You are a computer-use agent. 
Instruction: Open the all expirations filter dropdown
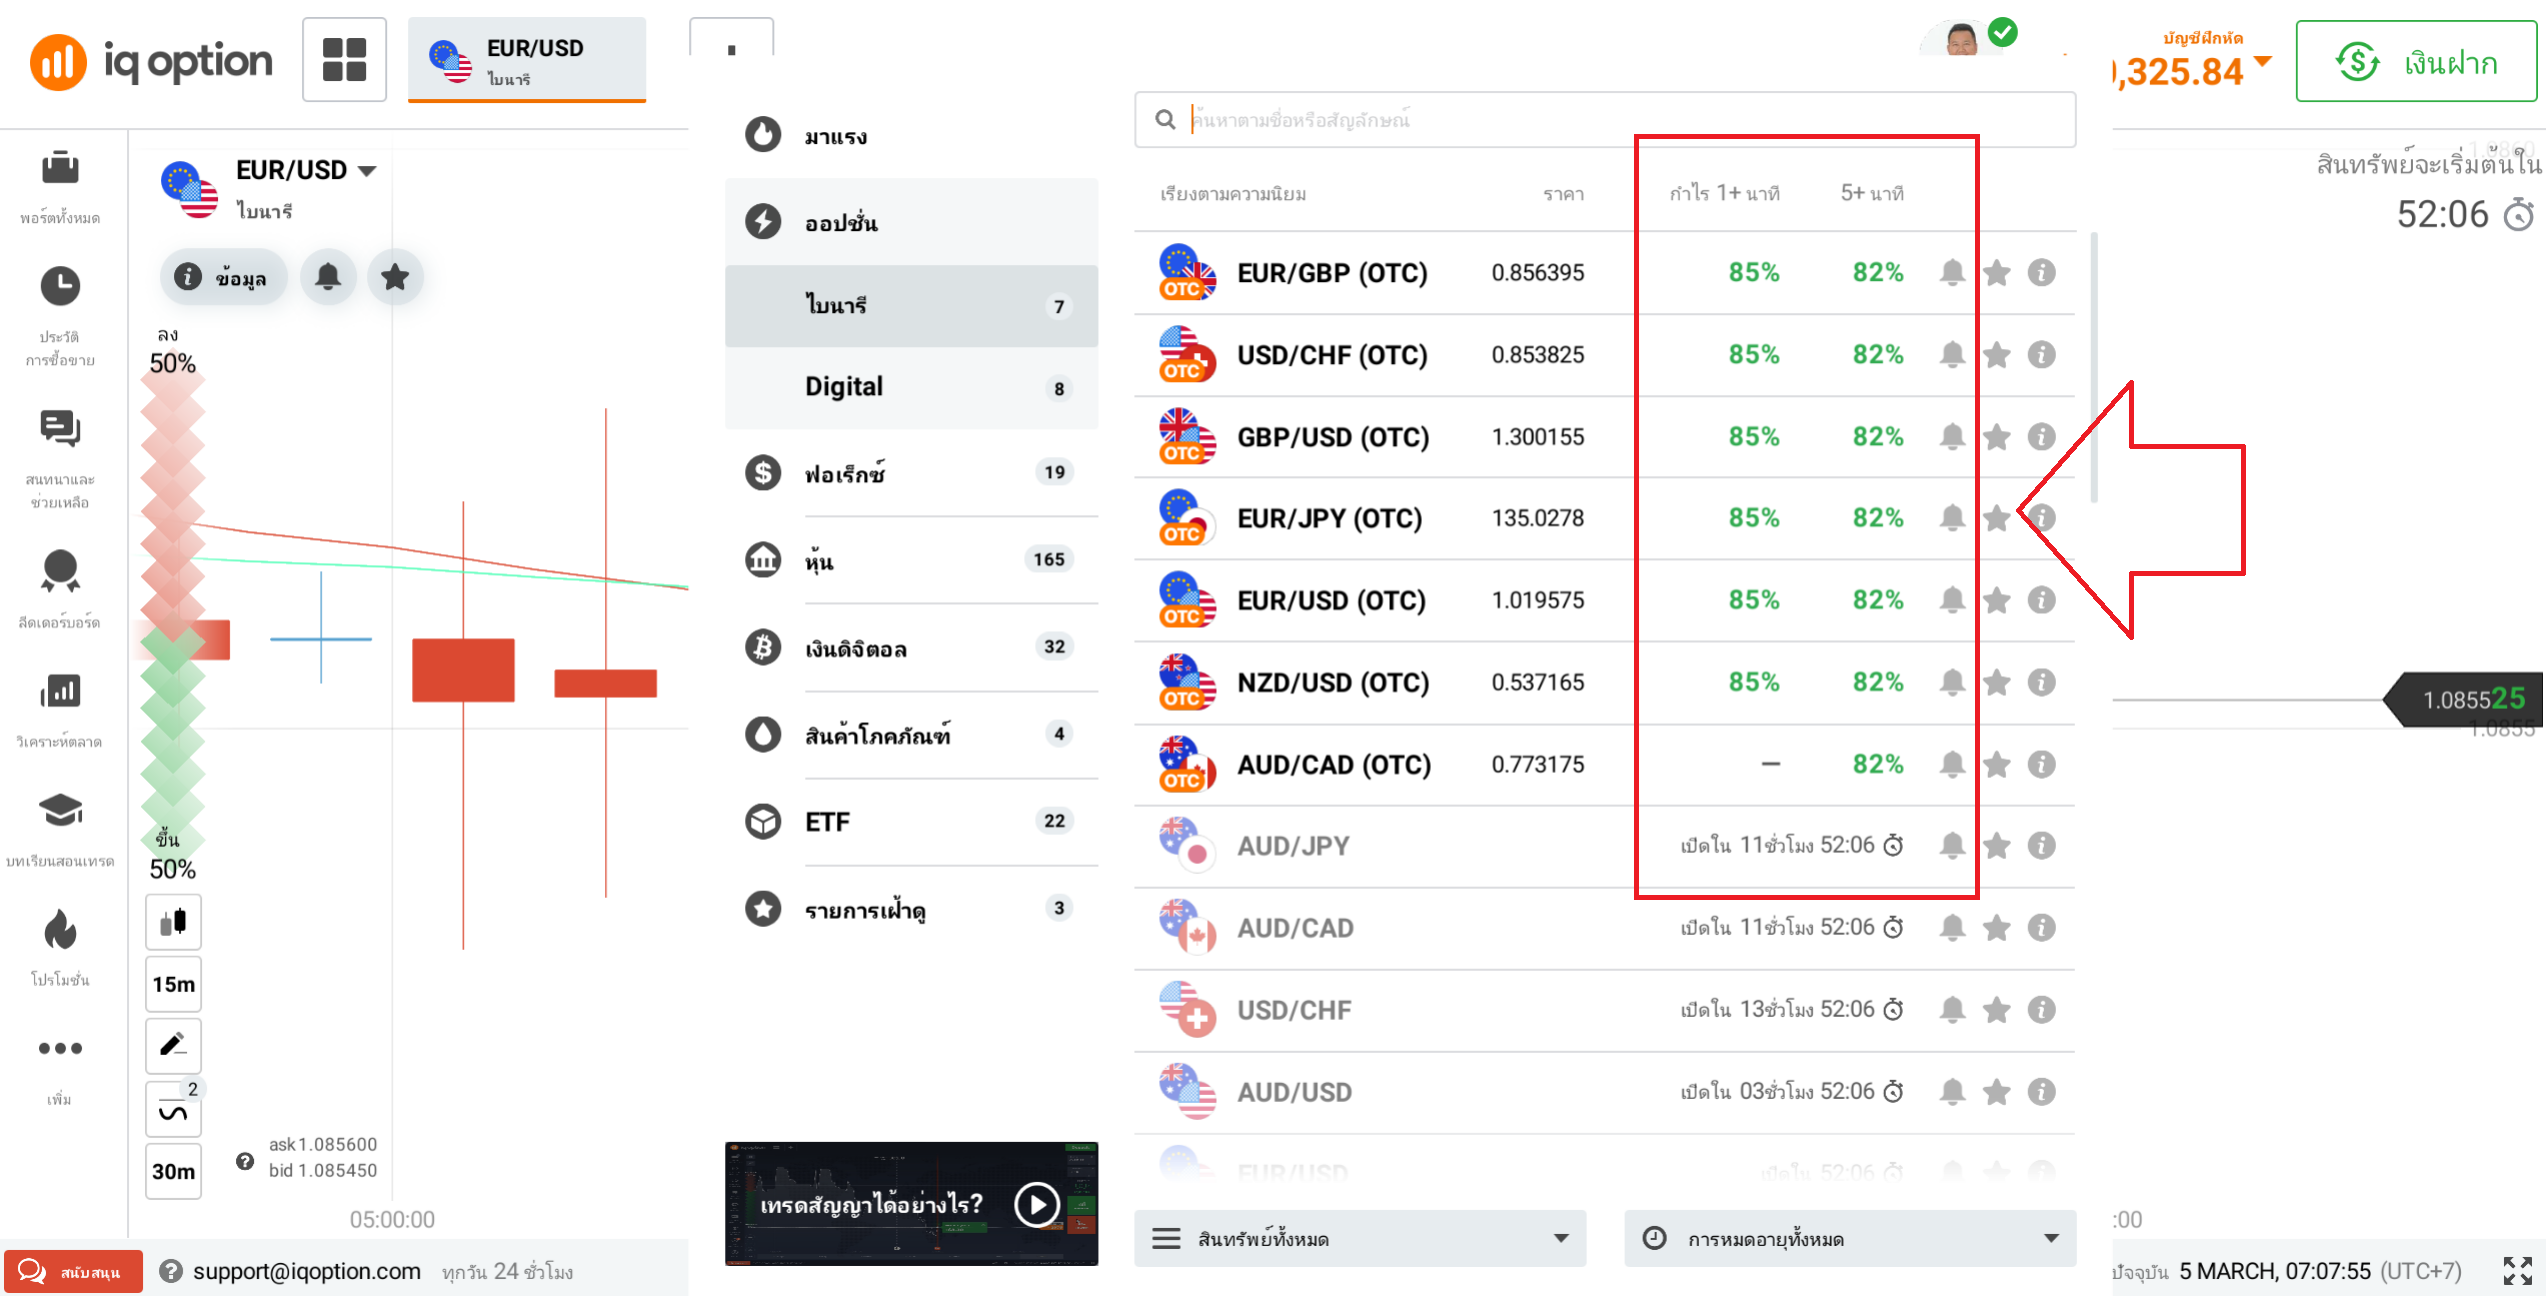tap(1850, 1238)
